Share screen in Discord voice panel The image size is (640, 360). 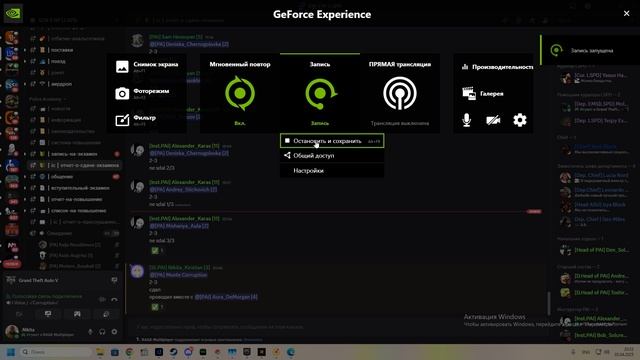(48, 314)
